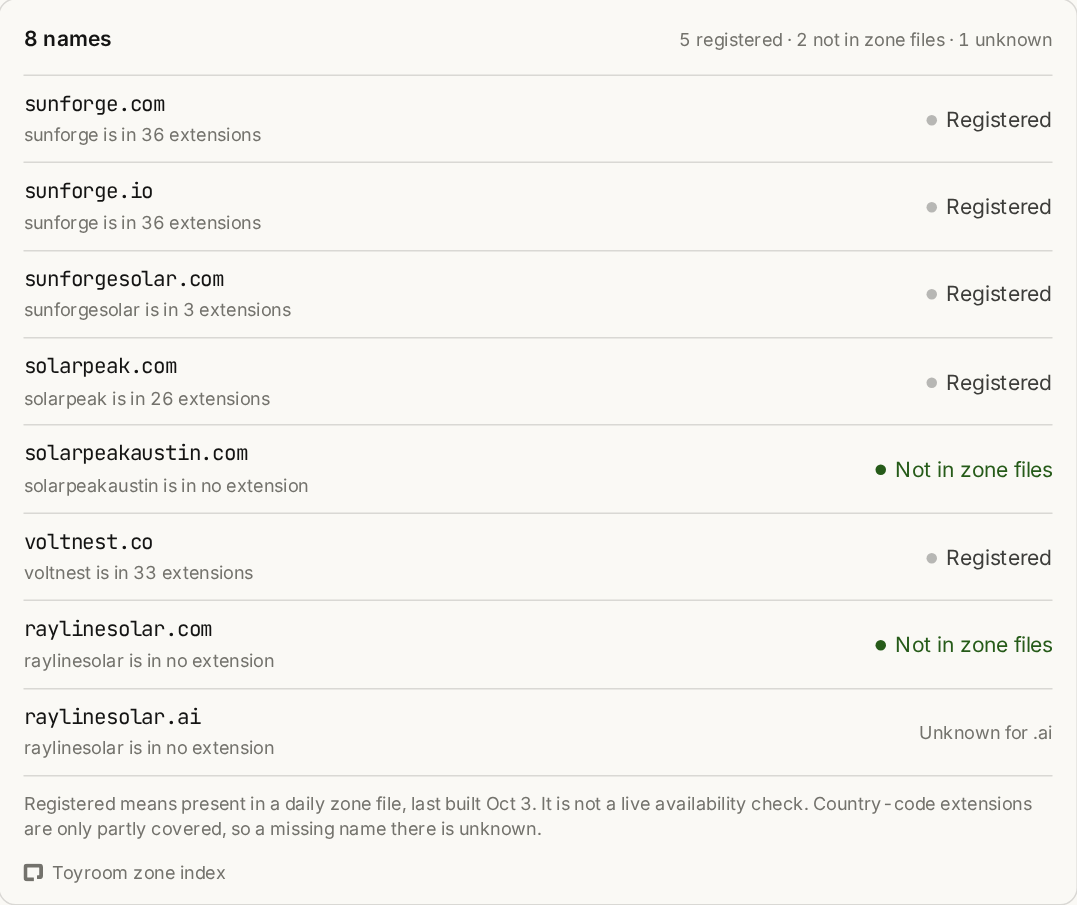Click the '8 names' heading
The width and height of the screenshot is (1077, 905).
click(x=68, y=39)
